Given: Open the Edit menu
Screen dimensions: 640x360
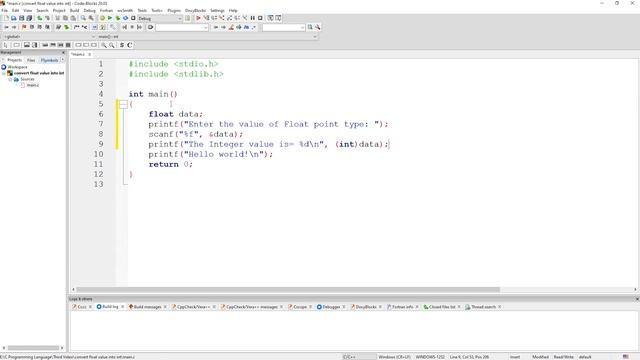Looking at the screenshot, I should click(x=16, y=10).
